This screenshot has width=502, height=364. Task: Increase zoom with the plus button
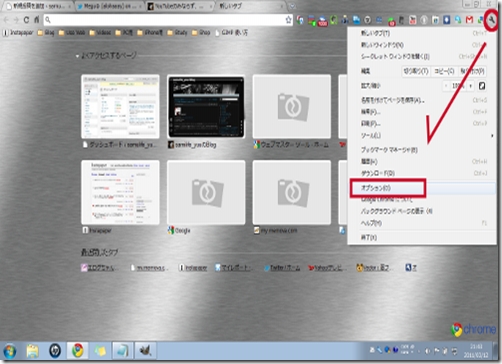pyautogui.click(x=470, y=86)
